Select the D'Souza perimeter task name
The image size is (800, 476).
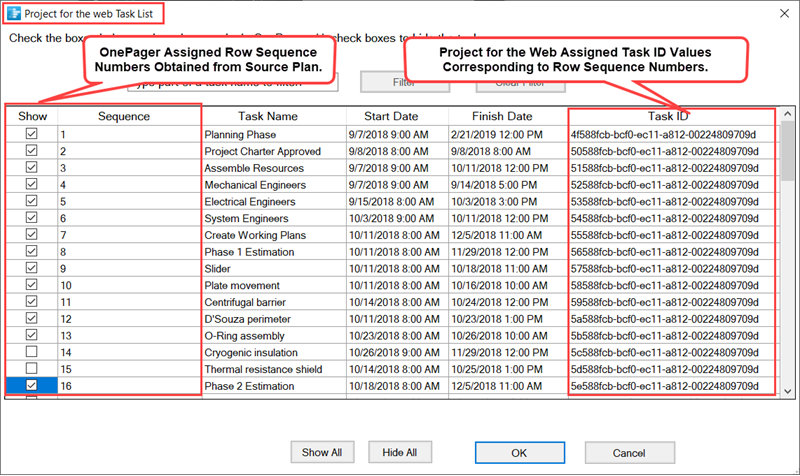pos(247,319)
